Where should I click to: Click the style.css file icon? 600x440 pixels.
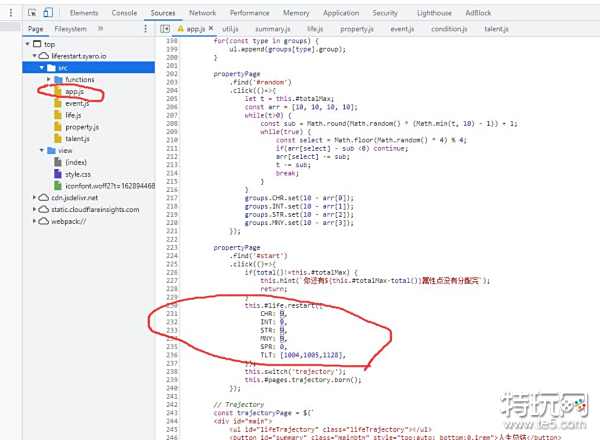click(58, 174)
